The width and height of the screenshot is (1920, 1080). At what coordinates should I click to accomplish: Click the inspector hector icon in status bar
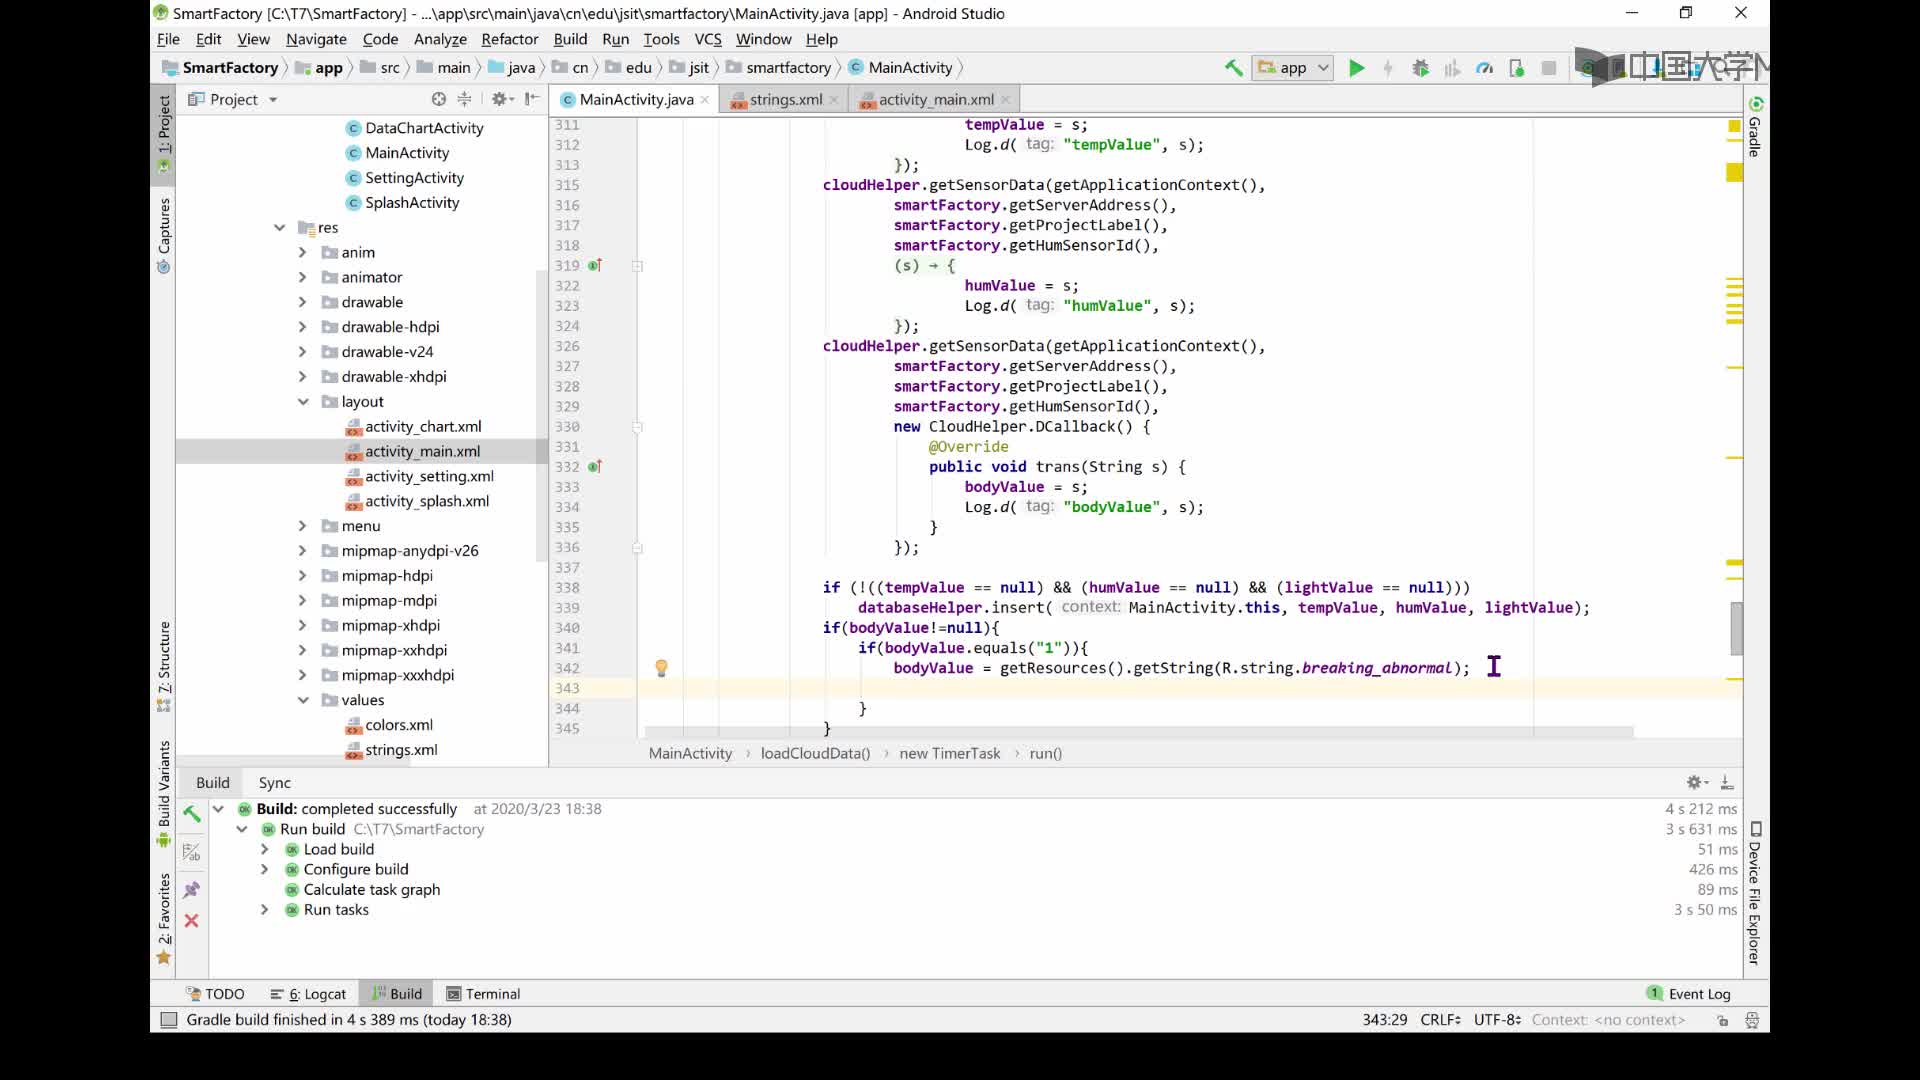click(x=1752, y=1020)
